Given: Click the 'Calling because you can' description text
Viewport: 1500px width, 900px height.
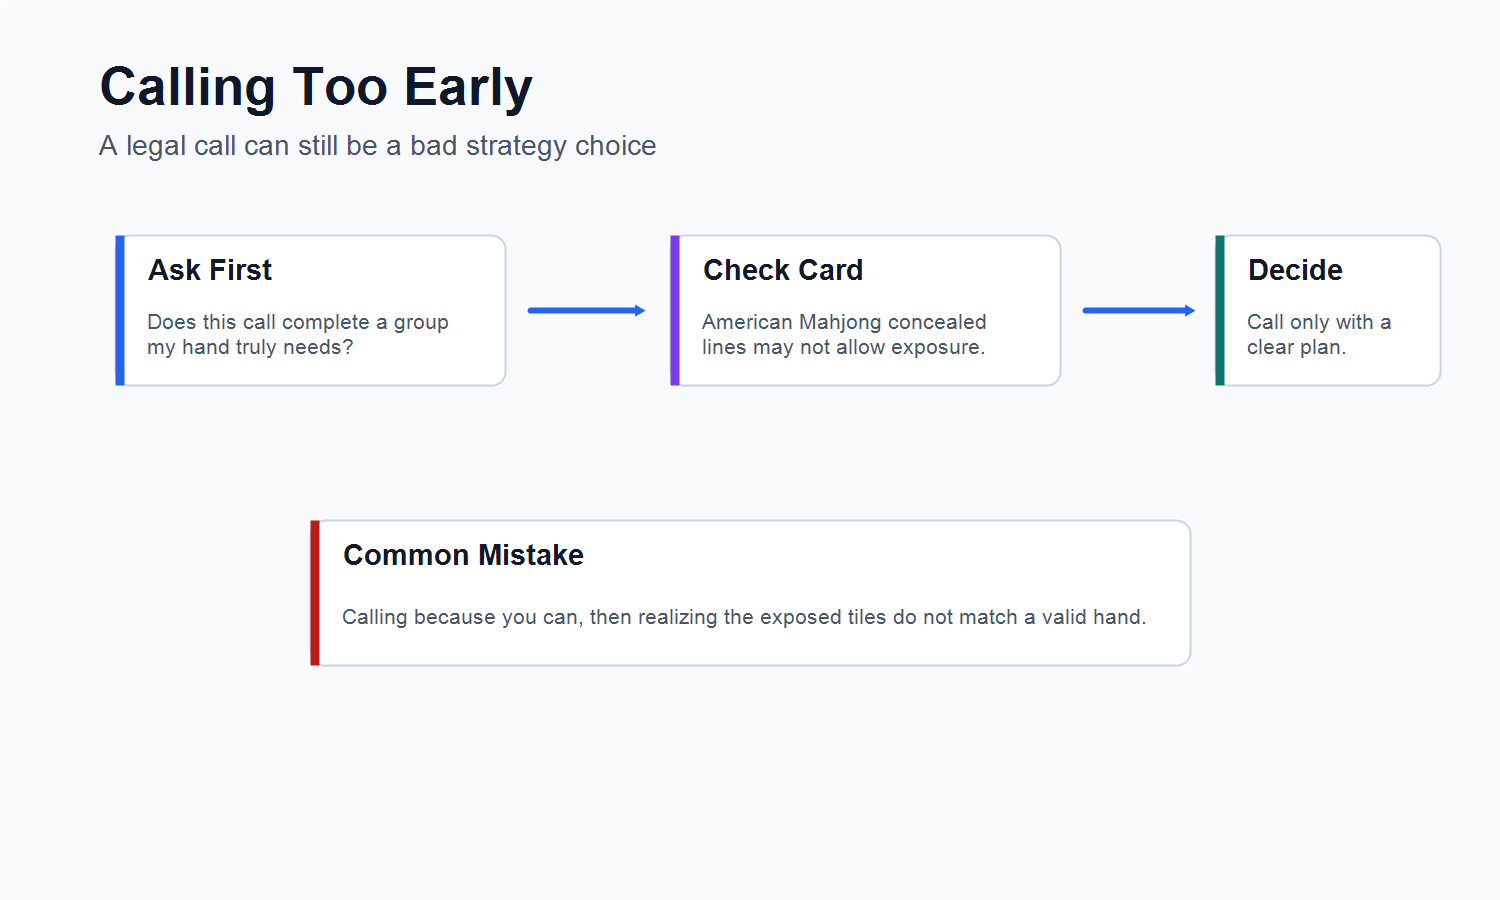Looking at the screenshot, I should point(744,617).
